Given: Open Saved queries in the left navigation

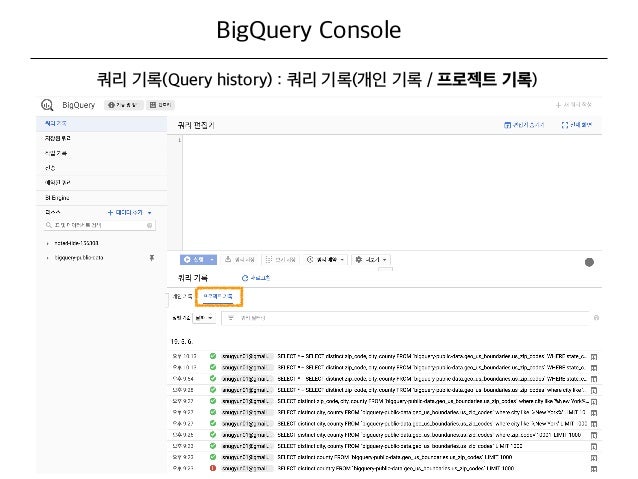Looking at the screenshot, I should pos(101,138).
